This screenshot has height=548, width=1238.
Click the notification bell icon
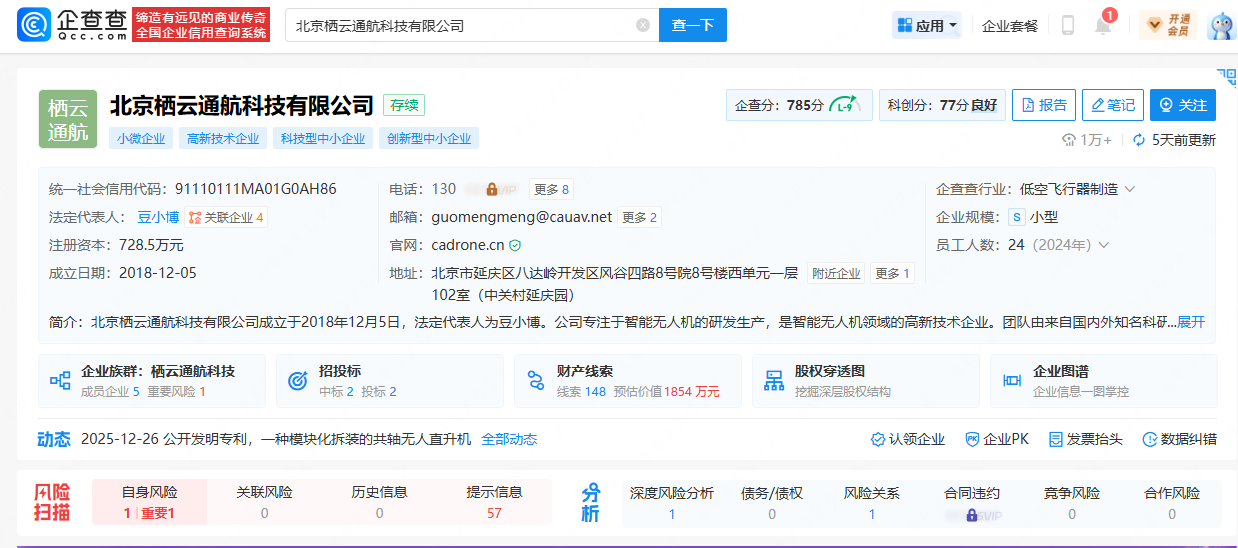(x=1102, y=26)
